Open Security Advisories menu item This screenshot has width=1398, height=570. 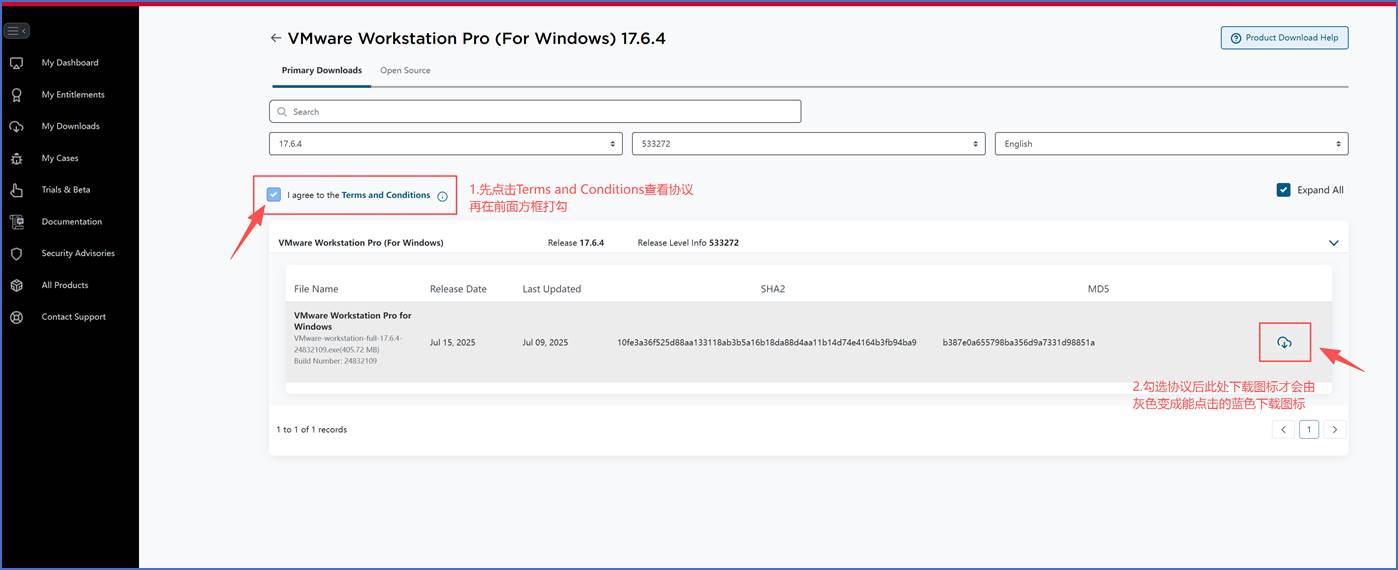point(78,254)
